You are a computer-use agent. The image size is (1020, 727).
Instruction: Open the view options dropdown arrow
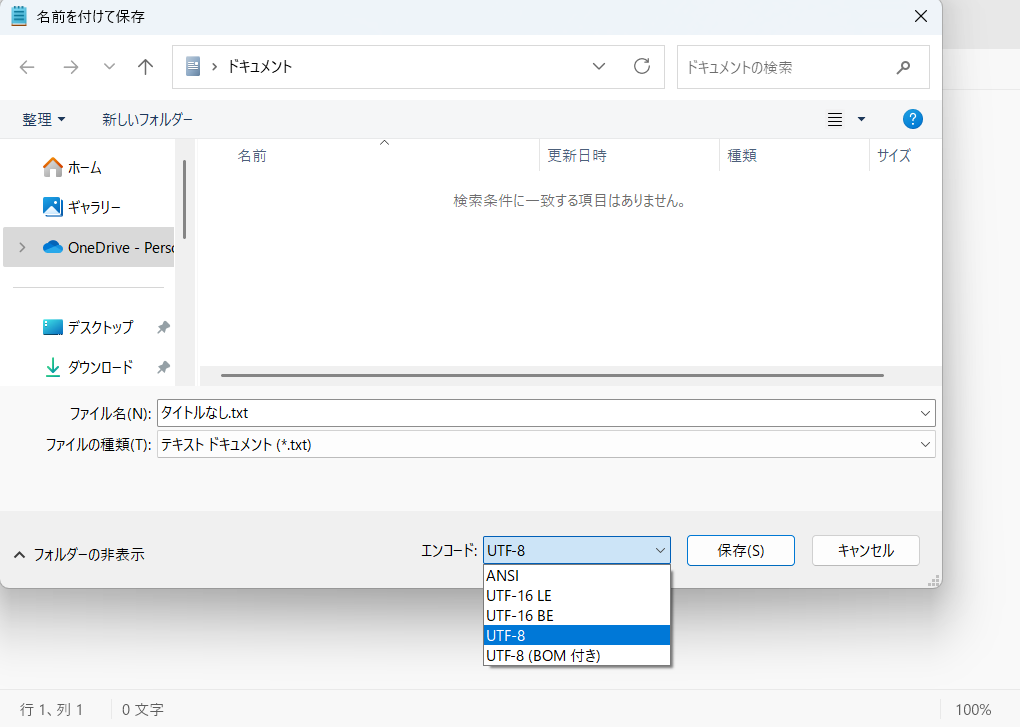pyautogui.click(x=861, y=119)
